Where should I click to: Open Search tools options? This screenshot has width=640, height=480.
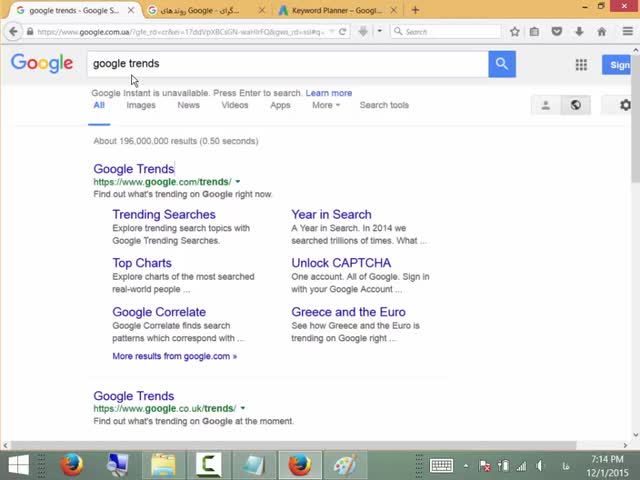pos(384,105)
